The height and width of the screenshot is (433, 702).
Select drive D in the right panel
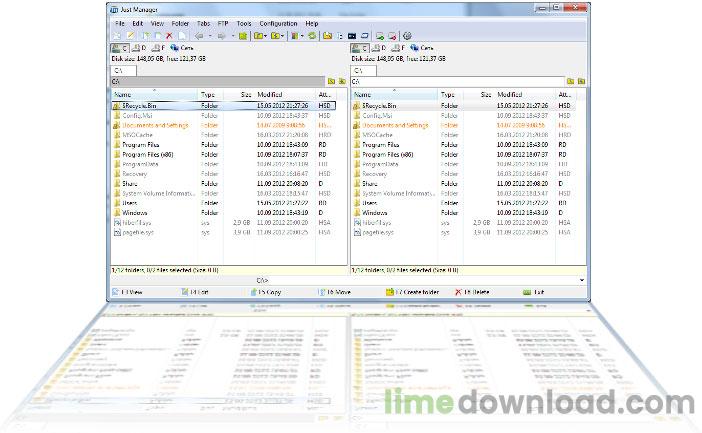pyautogui.click(x=375, y=47)
